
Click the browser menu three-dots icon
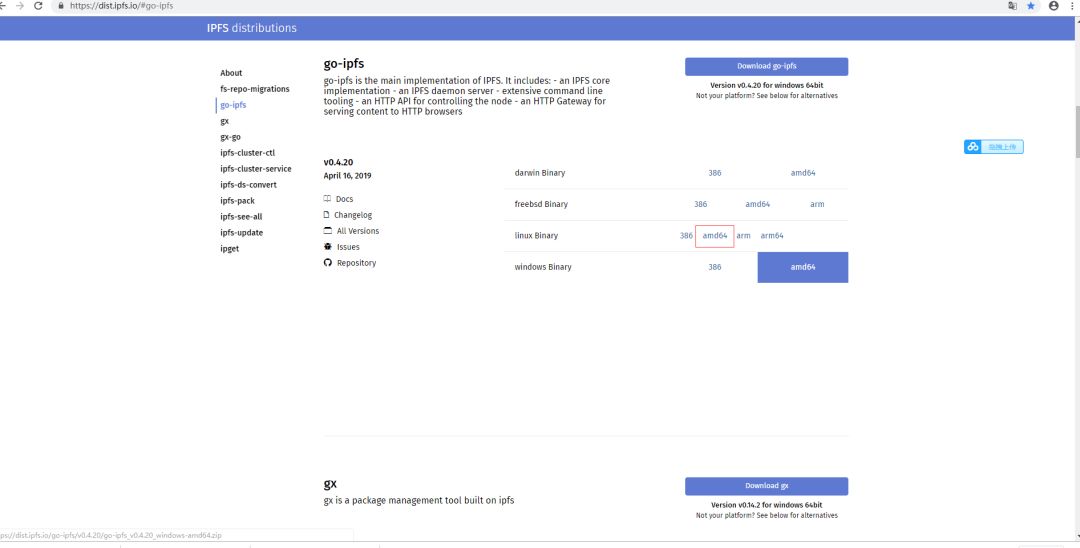(x=1073, y=6)
